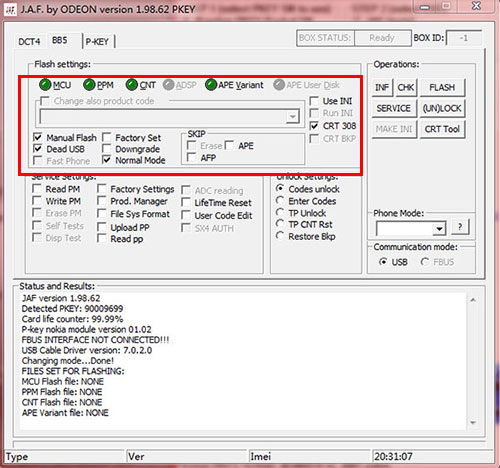Enable the Factory Set checkbox
This screenshot has width=500, height=468.
coord(107,137)
